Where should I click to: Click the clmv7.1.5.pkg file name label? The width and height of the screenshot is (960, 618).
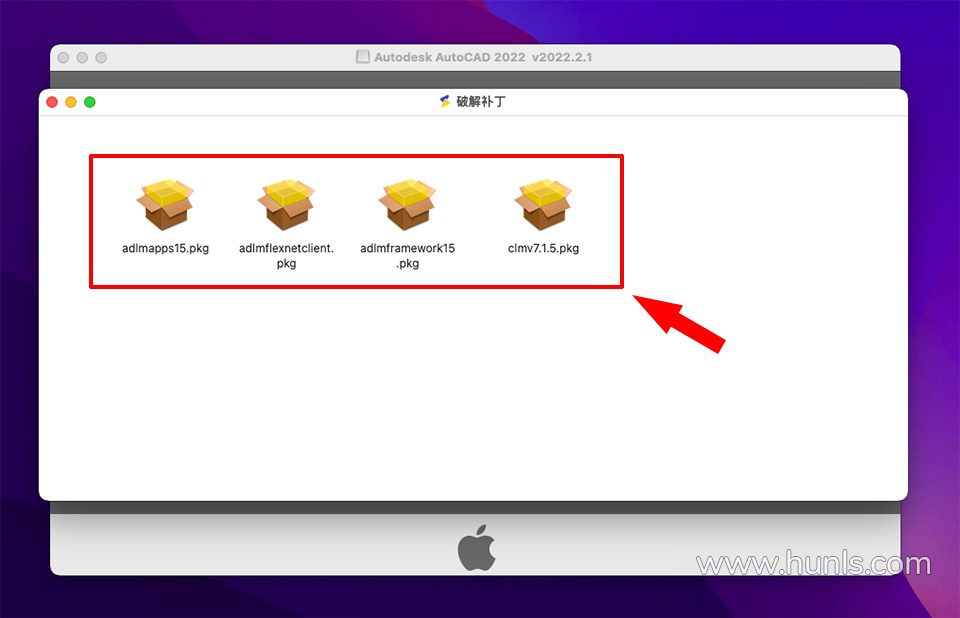pyautogui.click(x=543, y=248)
